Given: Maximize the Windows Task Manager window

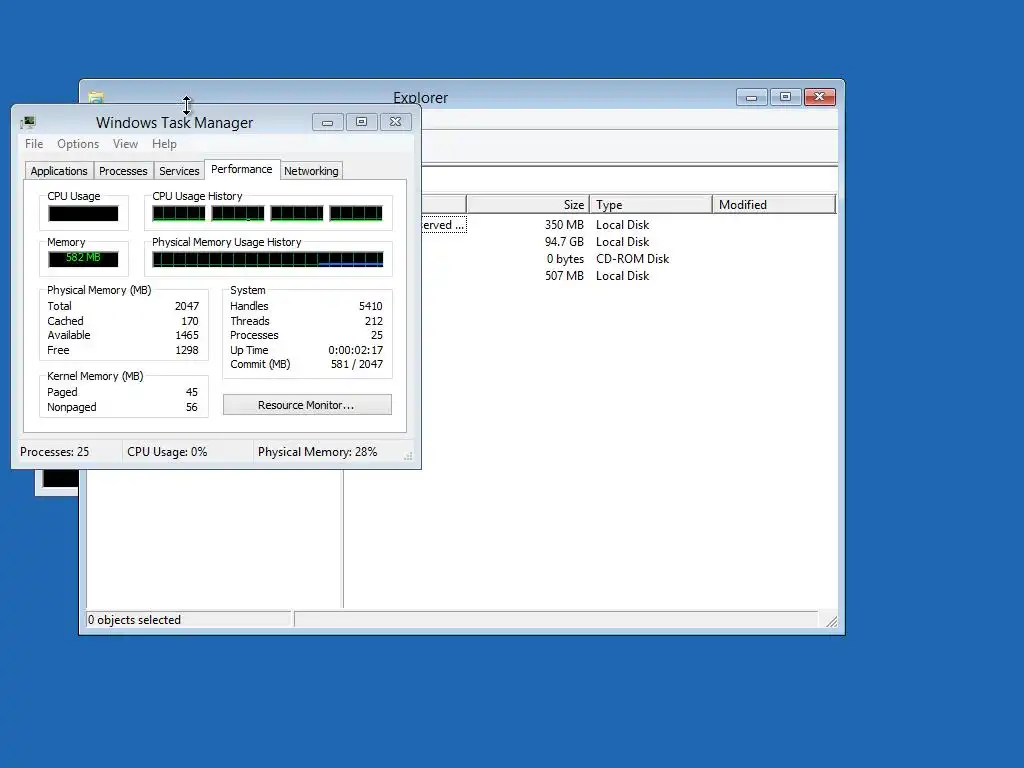Looking at the screenshot, I should (362, 122).
